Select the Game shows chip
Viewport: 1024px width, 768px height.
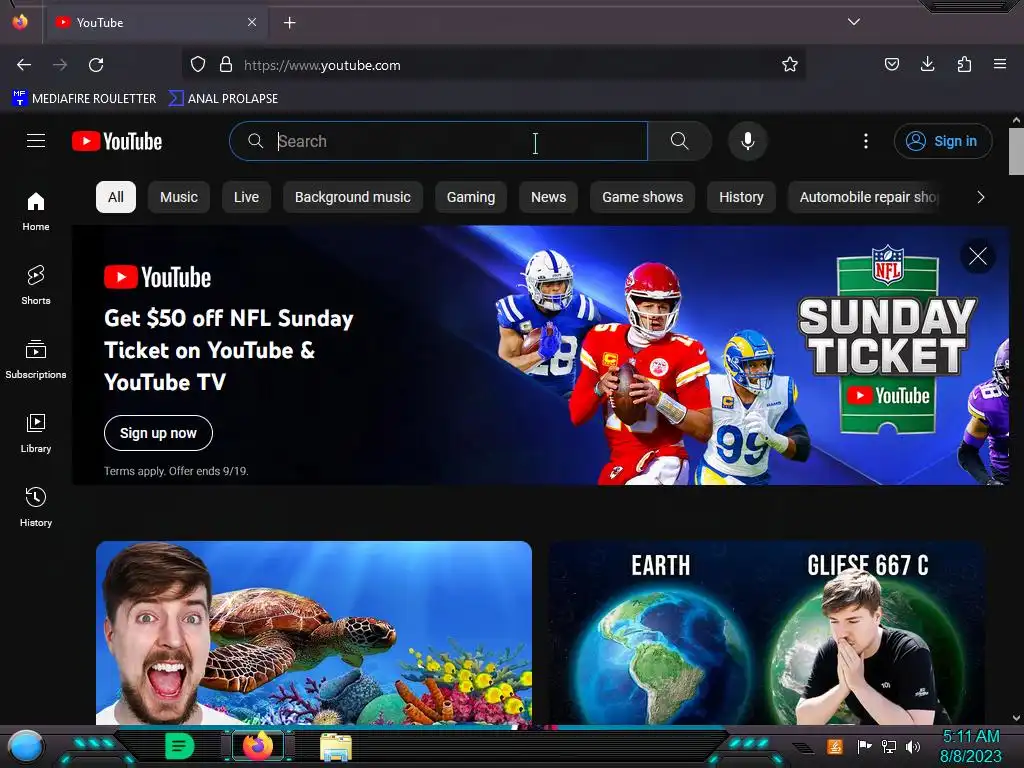(x=643, y=197)
